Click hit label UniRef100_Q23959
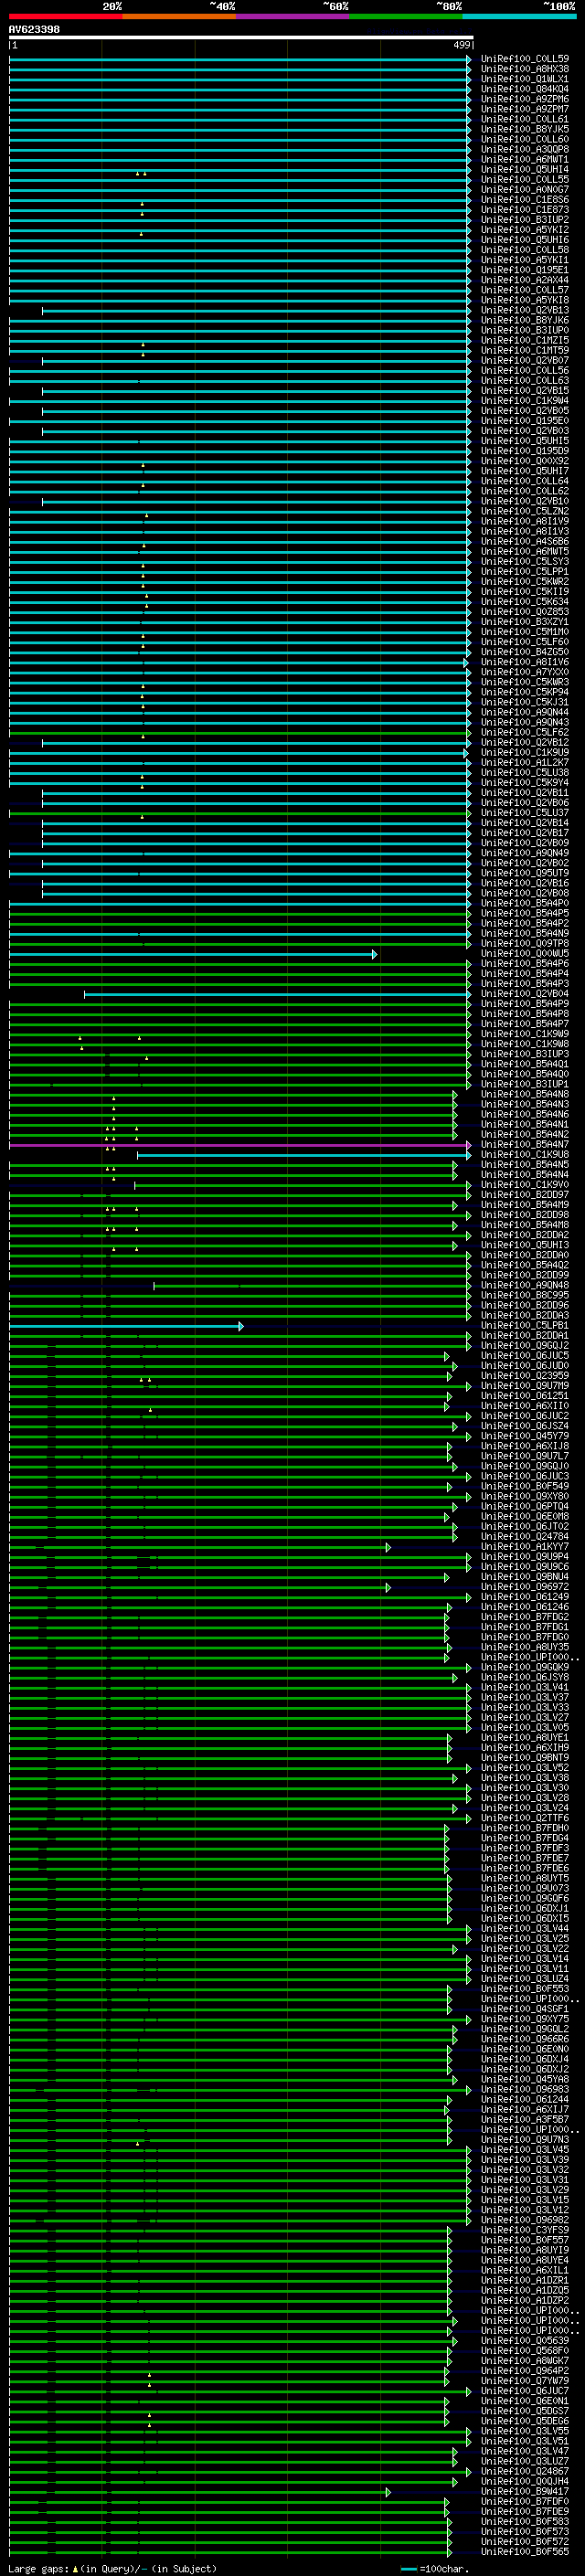The image size is (585, 2576). pyautogui.click(x=525, y=1377)
